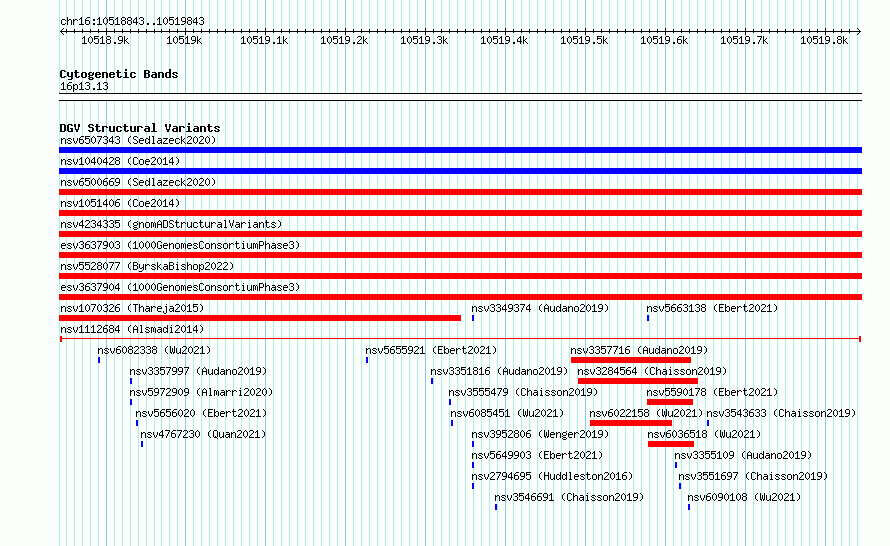Click the nsv1040428 (Coe2014) label

120,161
